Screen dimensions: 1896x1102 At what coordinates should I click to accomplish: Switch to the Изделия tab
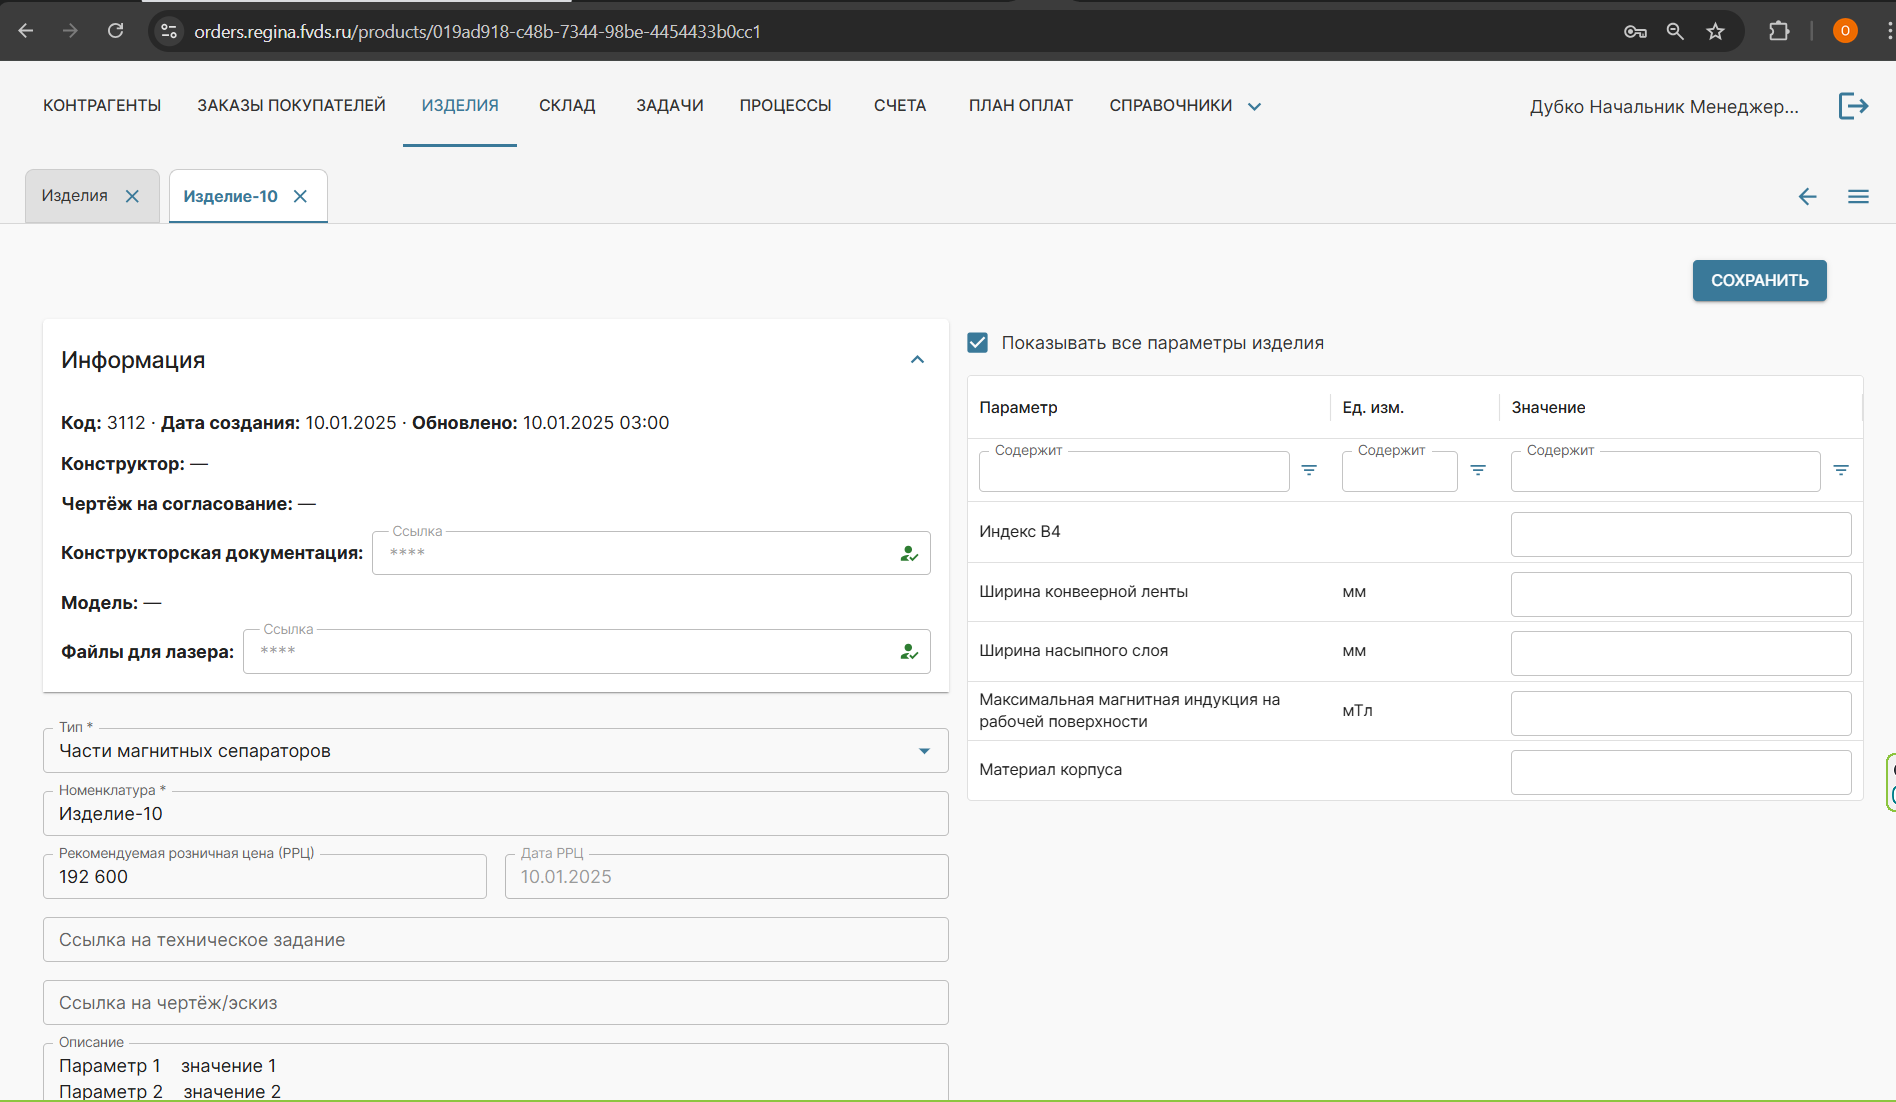75,196
